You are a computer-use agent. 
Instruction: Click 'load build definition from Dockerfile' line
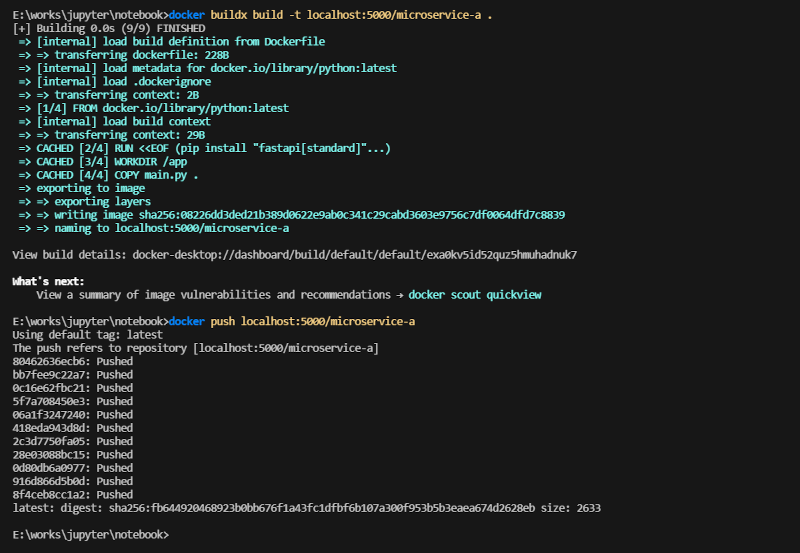171,41
